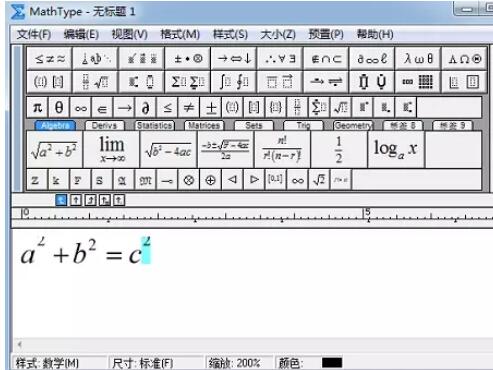Open the uppercase Greek letters palette
493x370 pixels.
pos(464,59)
